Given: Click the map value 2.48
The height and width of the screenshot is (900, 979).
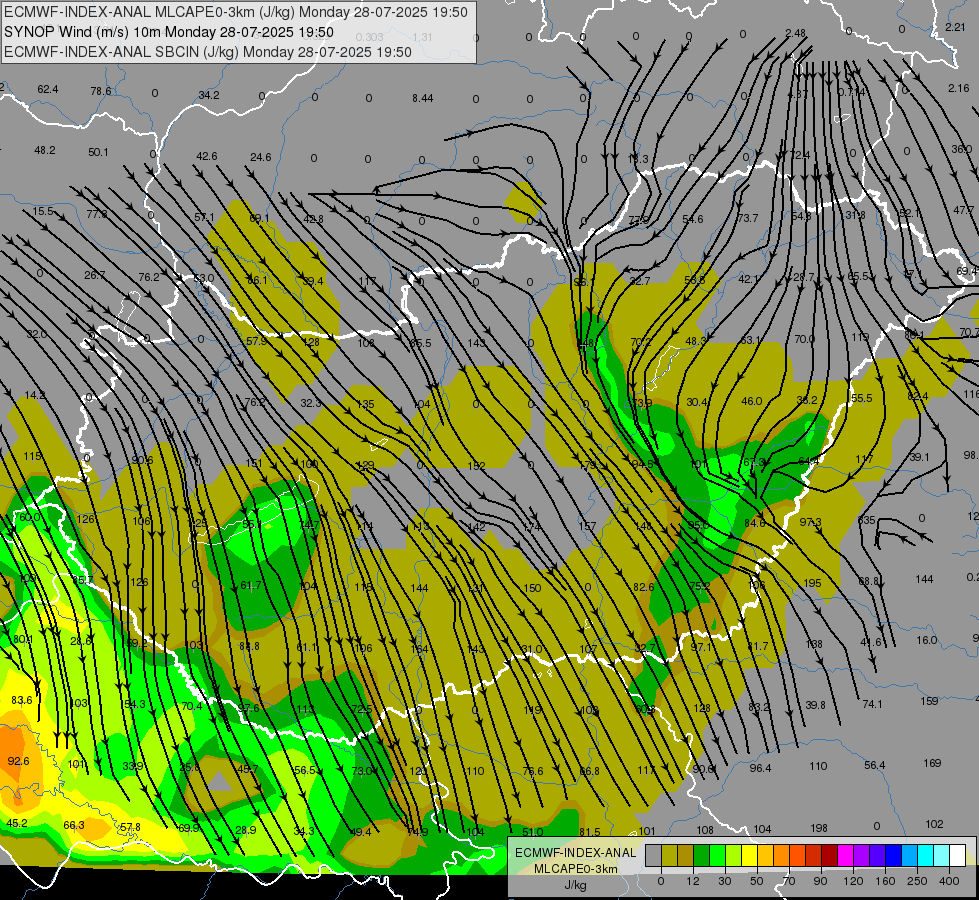Looking at the screenshot, I should pyautogui.click(x=795, y=33).
